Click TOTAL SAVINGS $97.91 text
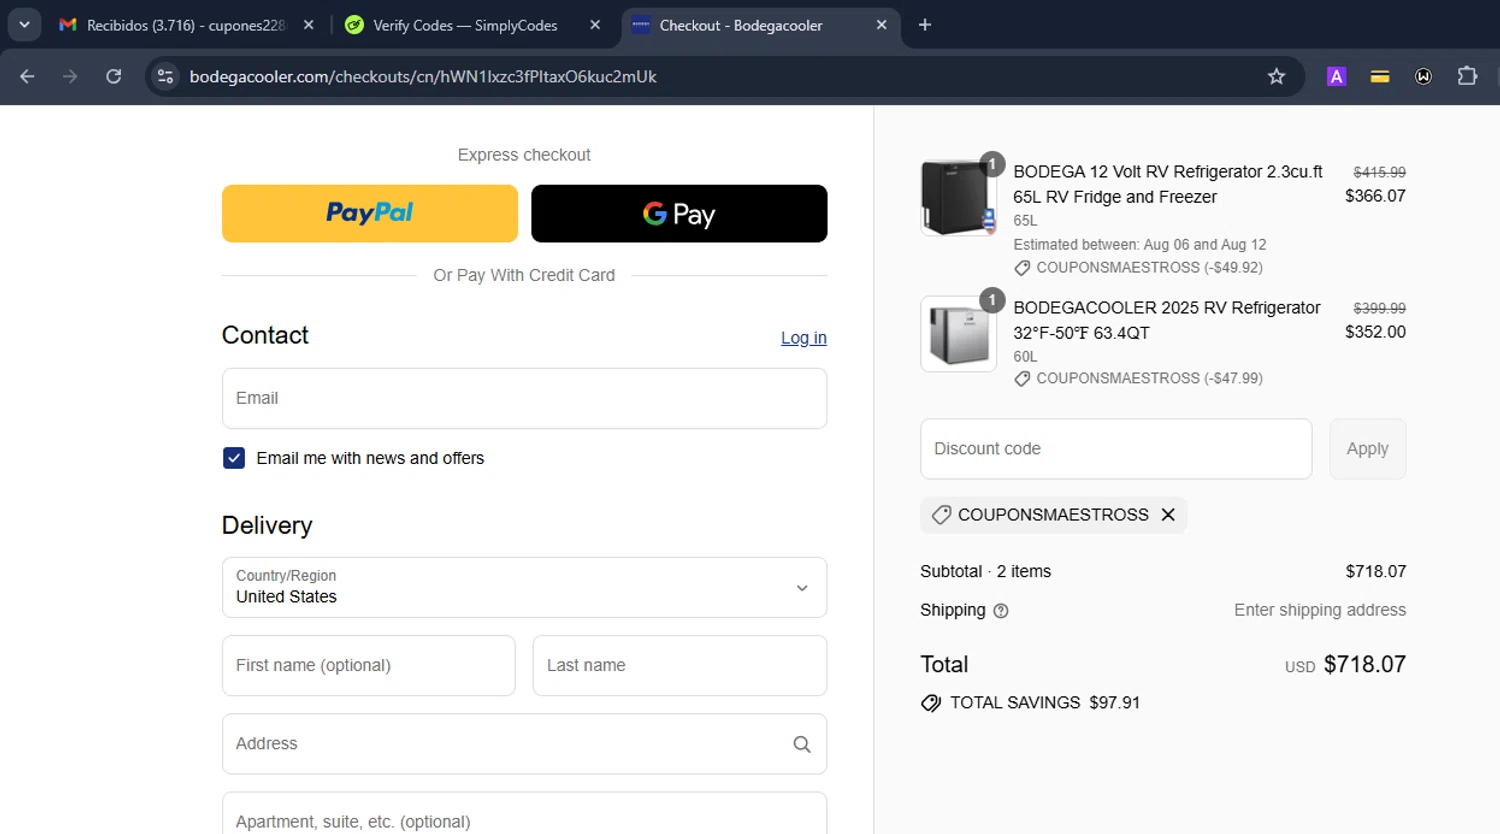This screenshot has width=1500, height=834. pos(1045,703)
